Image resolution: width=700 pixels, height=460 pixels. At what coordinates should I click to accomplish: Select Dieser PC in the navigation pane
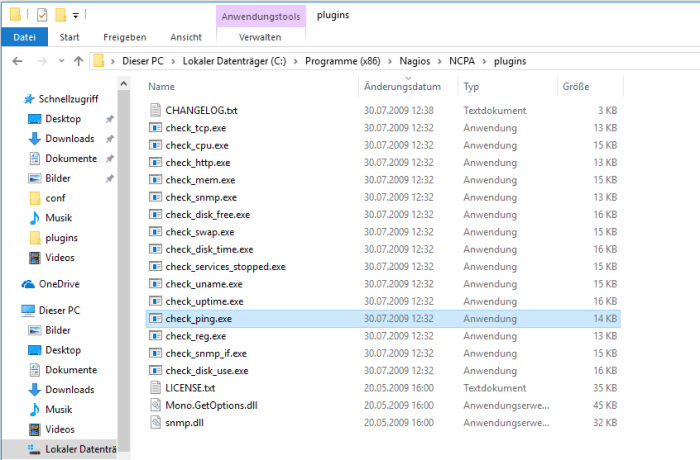(59, 310)
